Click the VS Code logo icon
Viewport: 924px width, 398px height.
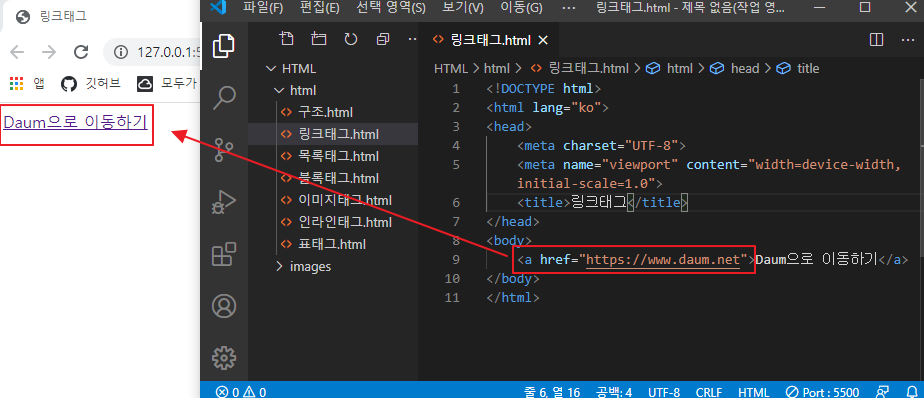click(x=218, y=8)
